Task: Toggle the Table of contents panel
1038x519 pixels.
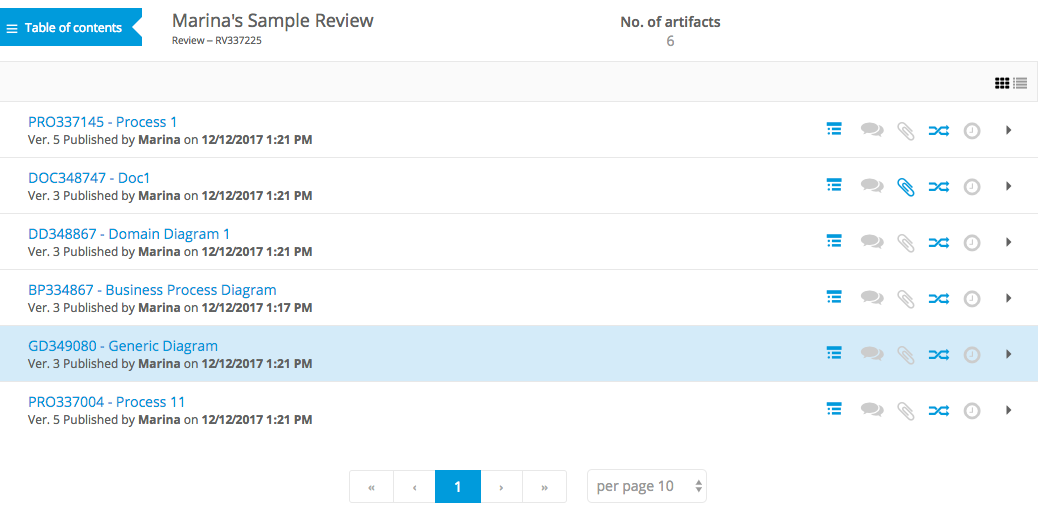Action: pos(71,27)
